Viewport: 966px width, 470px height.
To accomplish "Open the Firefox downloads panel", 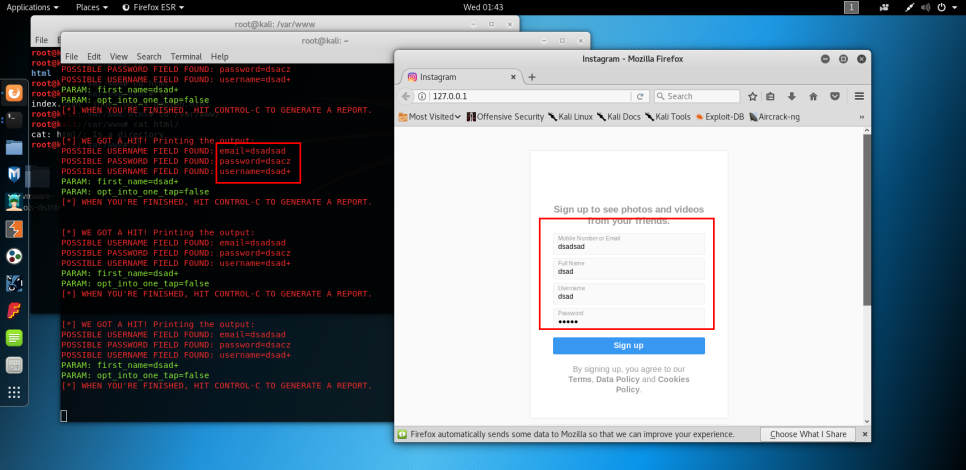I will click(x=792, y=97).
